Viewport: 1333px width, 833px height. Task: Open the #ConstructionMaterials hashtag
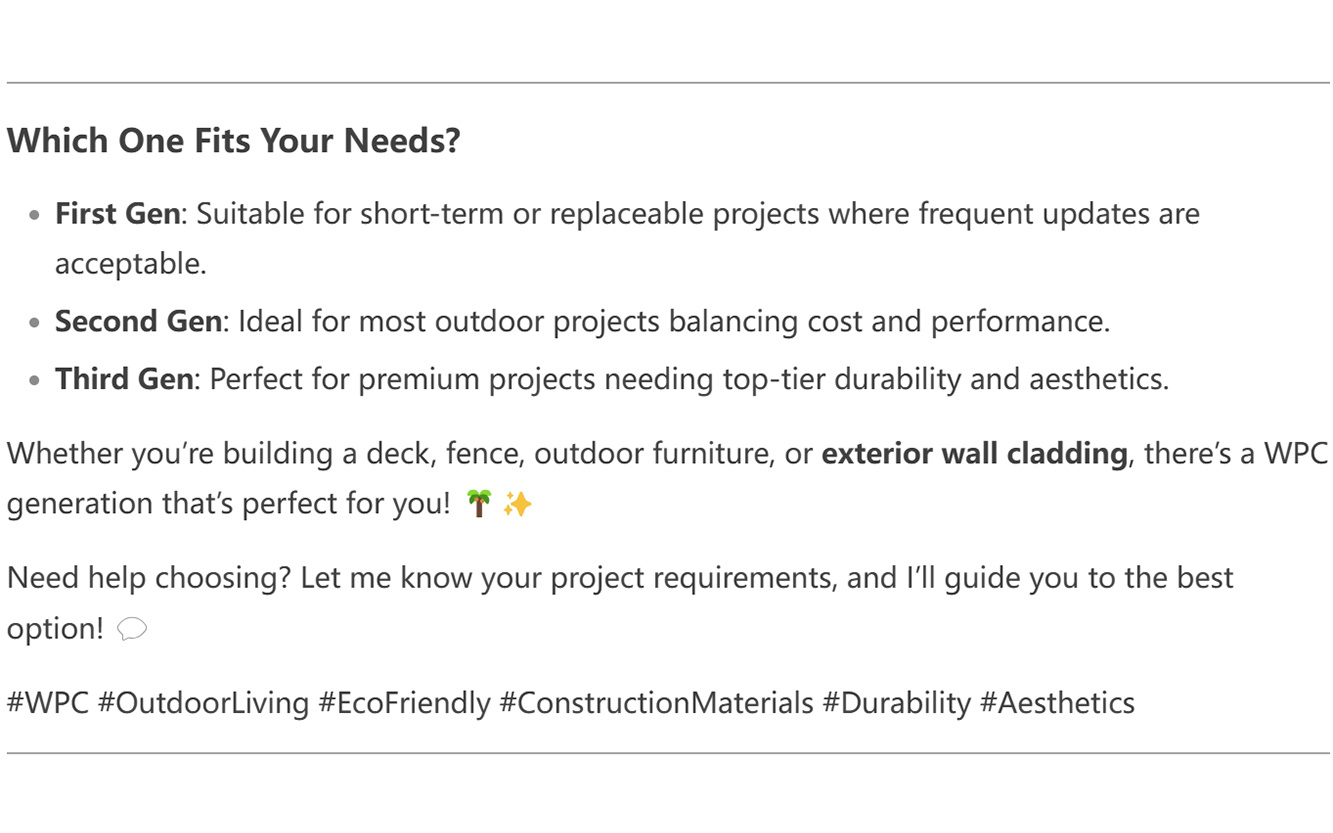tap(656, 703)
